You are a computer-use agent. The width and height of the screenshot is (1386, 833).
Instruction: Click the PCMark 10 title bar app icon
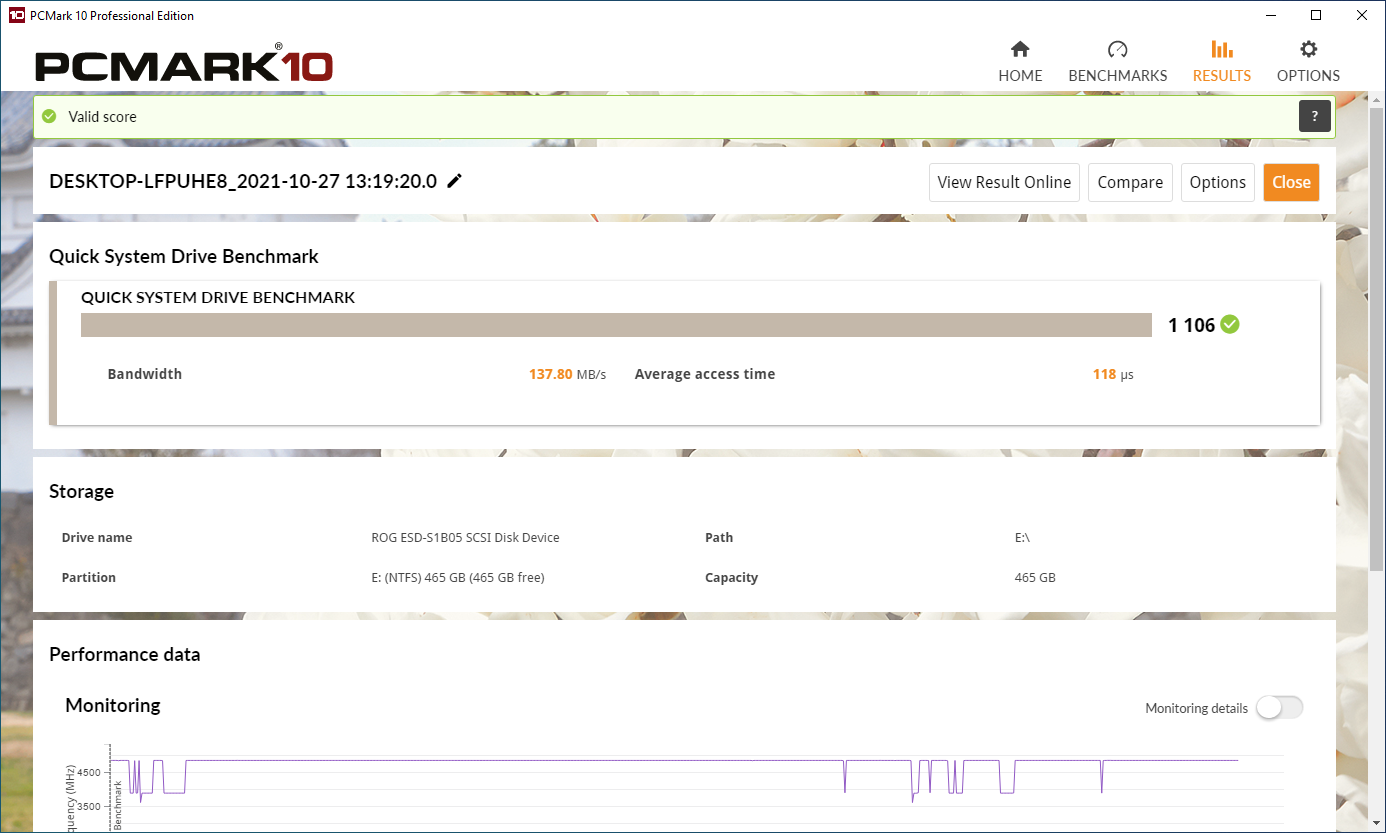click(15, 15)
